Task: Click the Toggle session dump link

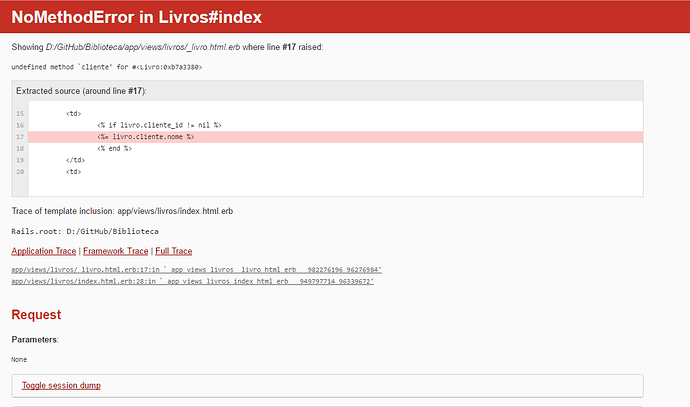Action: tap(61, 385)
